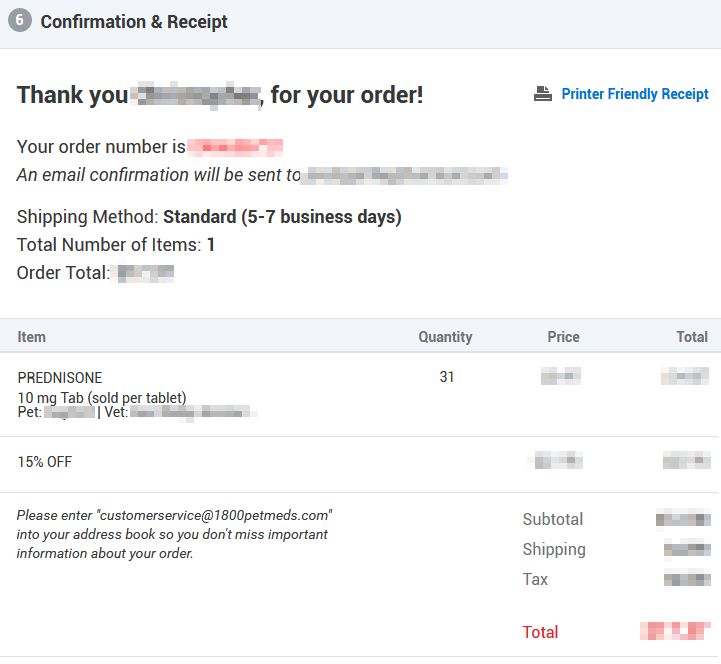The image size is (721, 664).
Task: Click the Total column header
Action: [x=692, y=337]
